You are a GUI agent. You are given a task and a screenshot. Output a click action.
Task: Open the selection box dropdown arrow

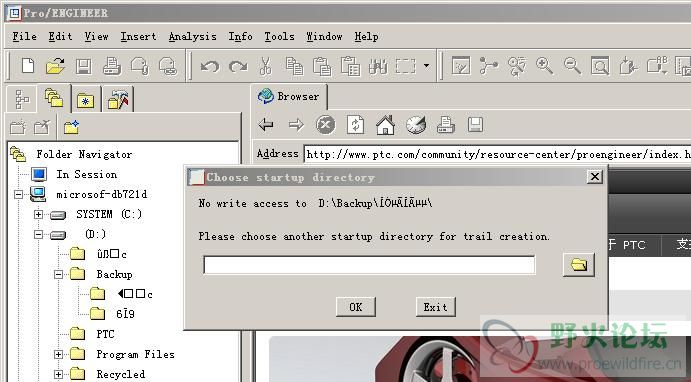click(426, 66)
